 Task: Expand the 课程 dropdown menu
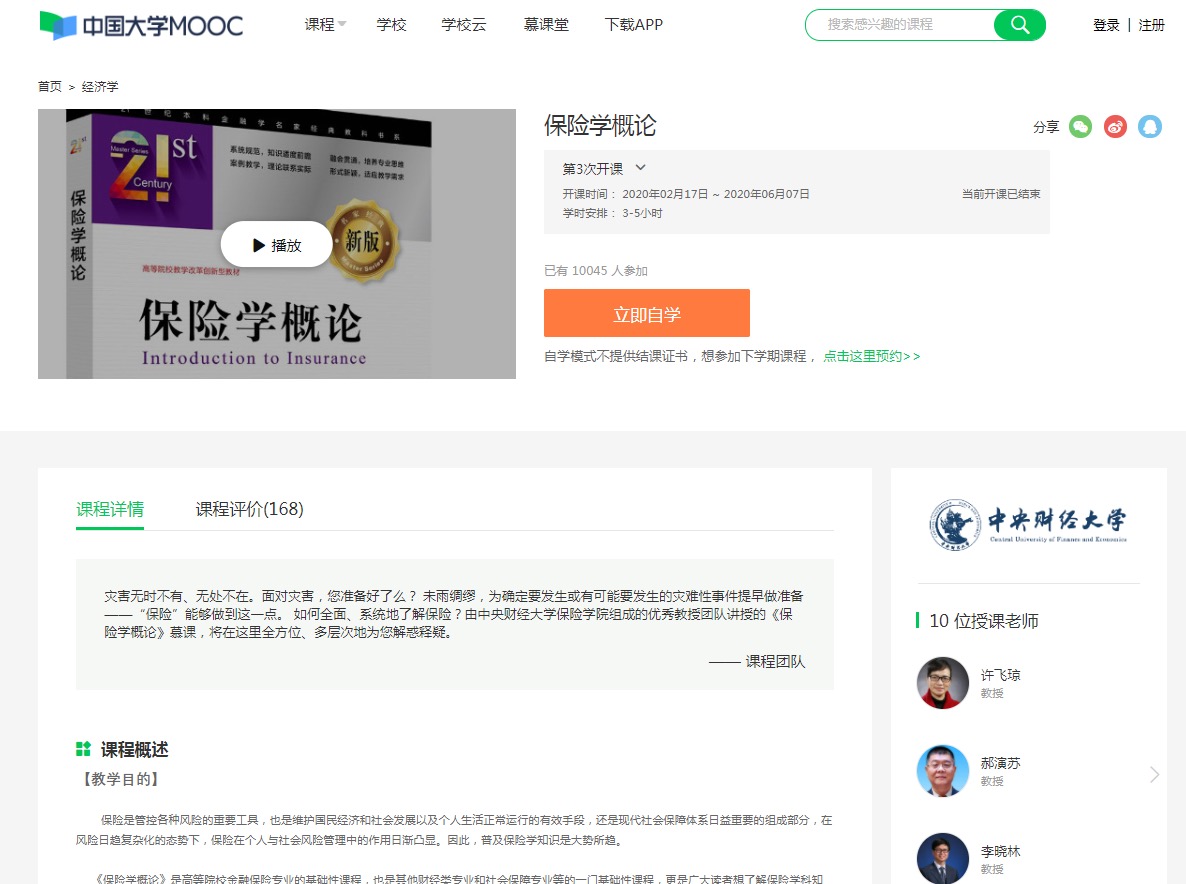(325, 25)
